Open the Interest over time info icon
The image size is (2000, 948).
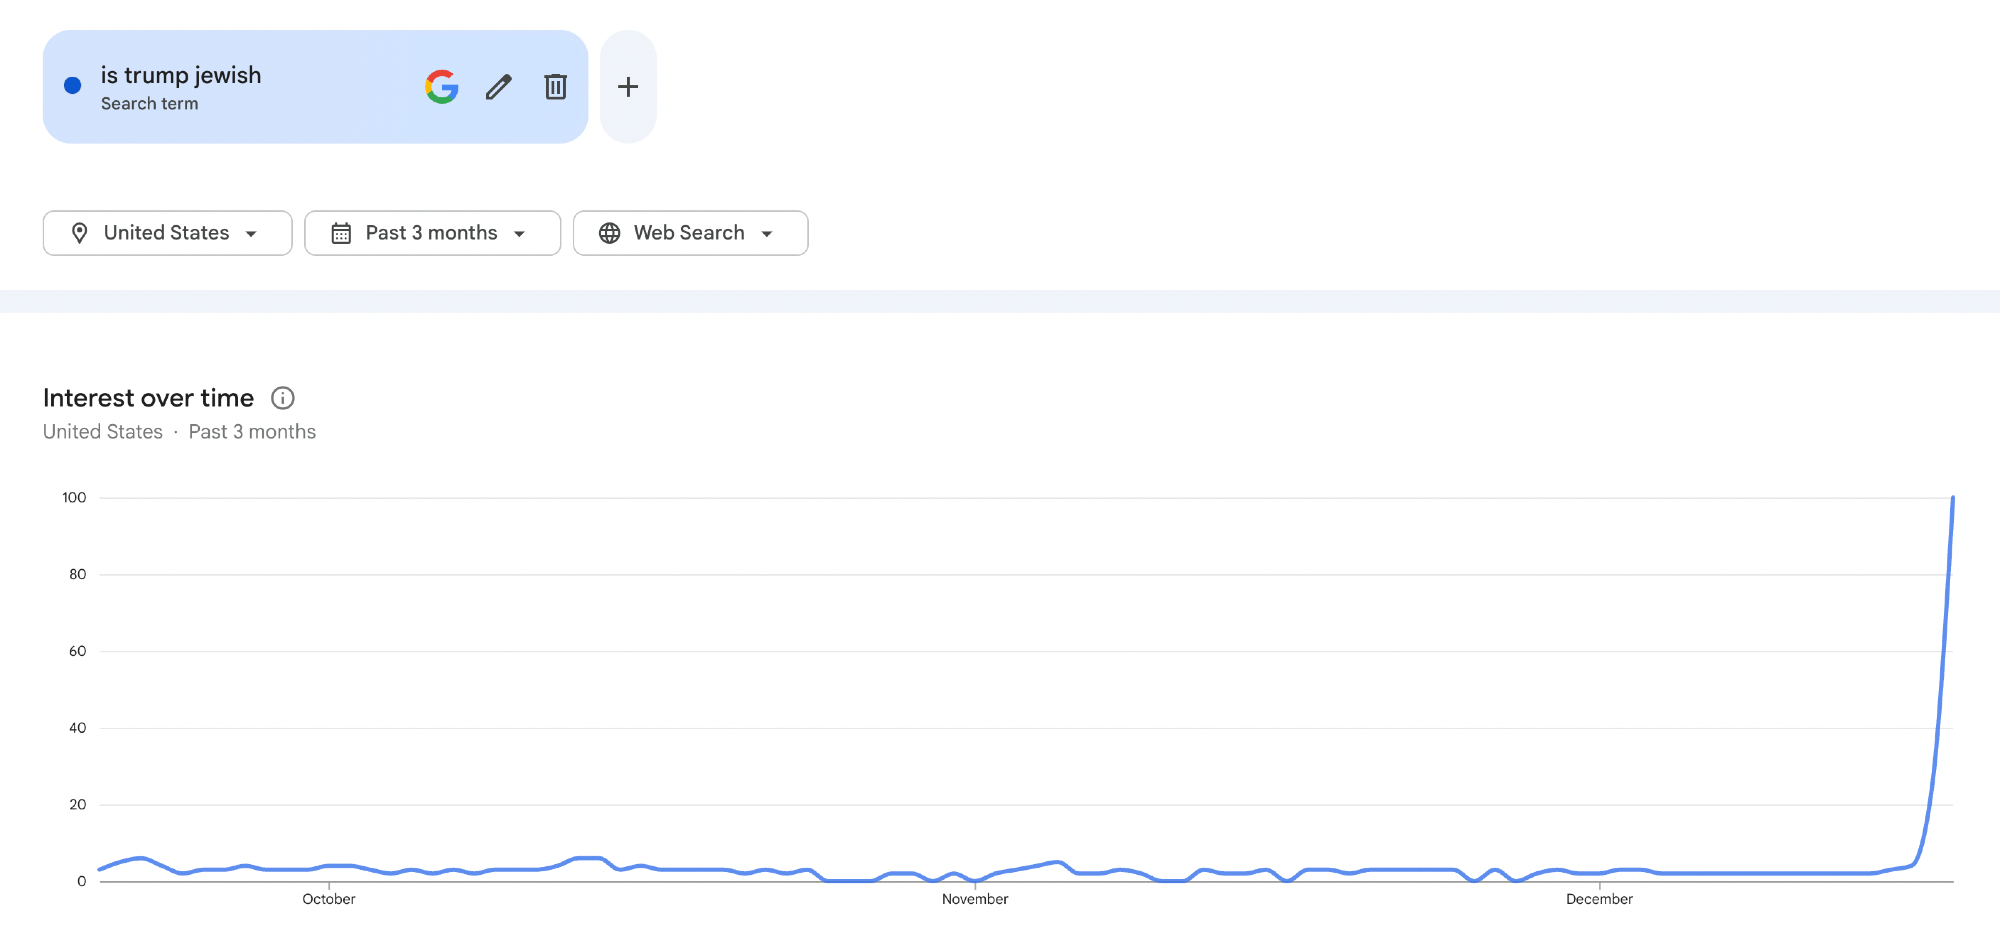coord(283,398)
